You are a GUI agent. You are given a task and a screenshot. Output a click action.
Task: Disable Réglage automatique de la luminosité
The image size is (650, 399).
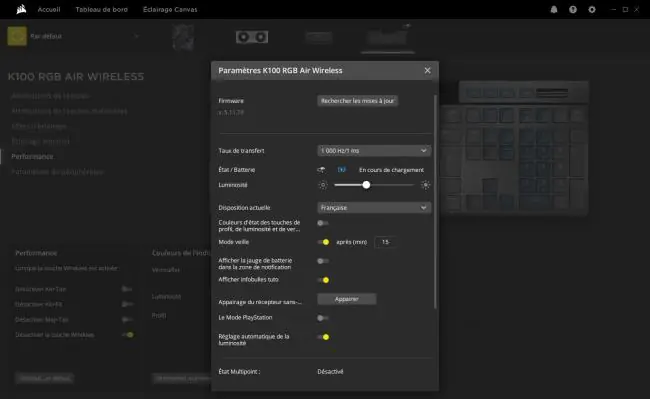coord(323,337)
